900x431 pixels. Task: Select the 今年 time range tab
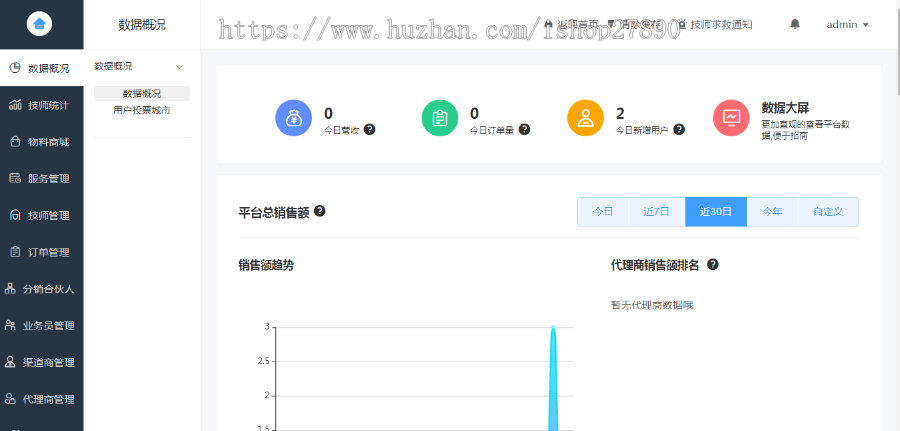772,212
